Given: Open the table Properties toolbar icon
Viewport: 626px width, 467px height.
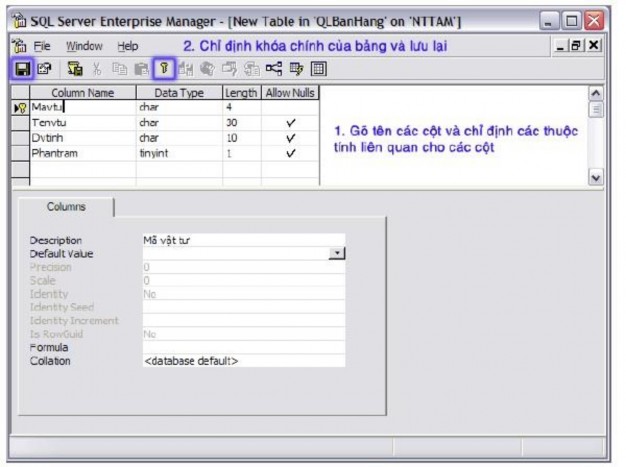Looking at the screenshot, I should 43,69.
